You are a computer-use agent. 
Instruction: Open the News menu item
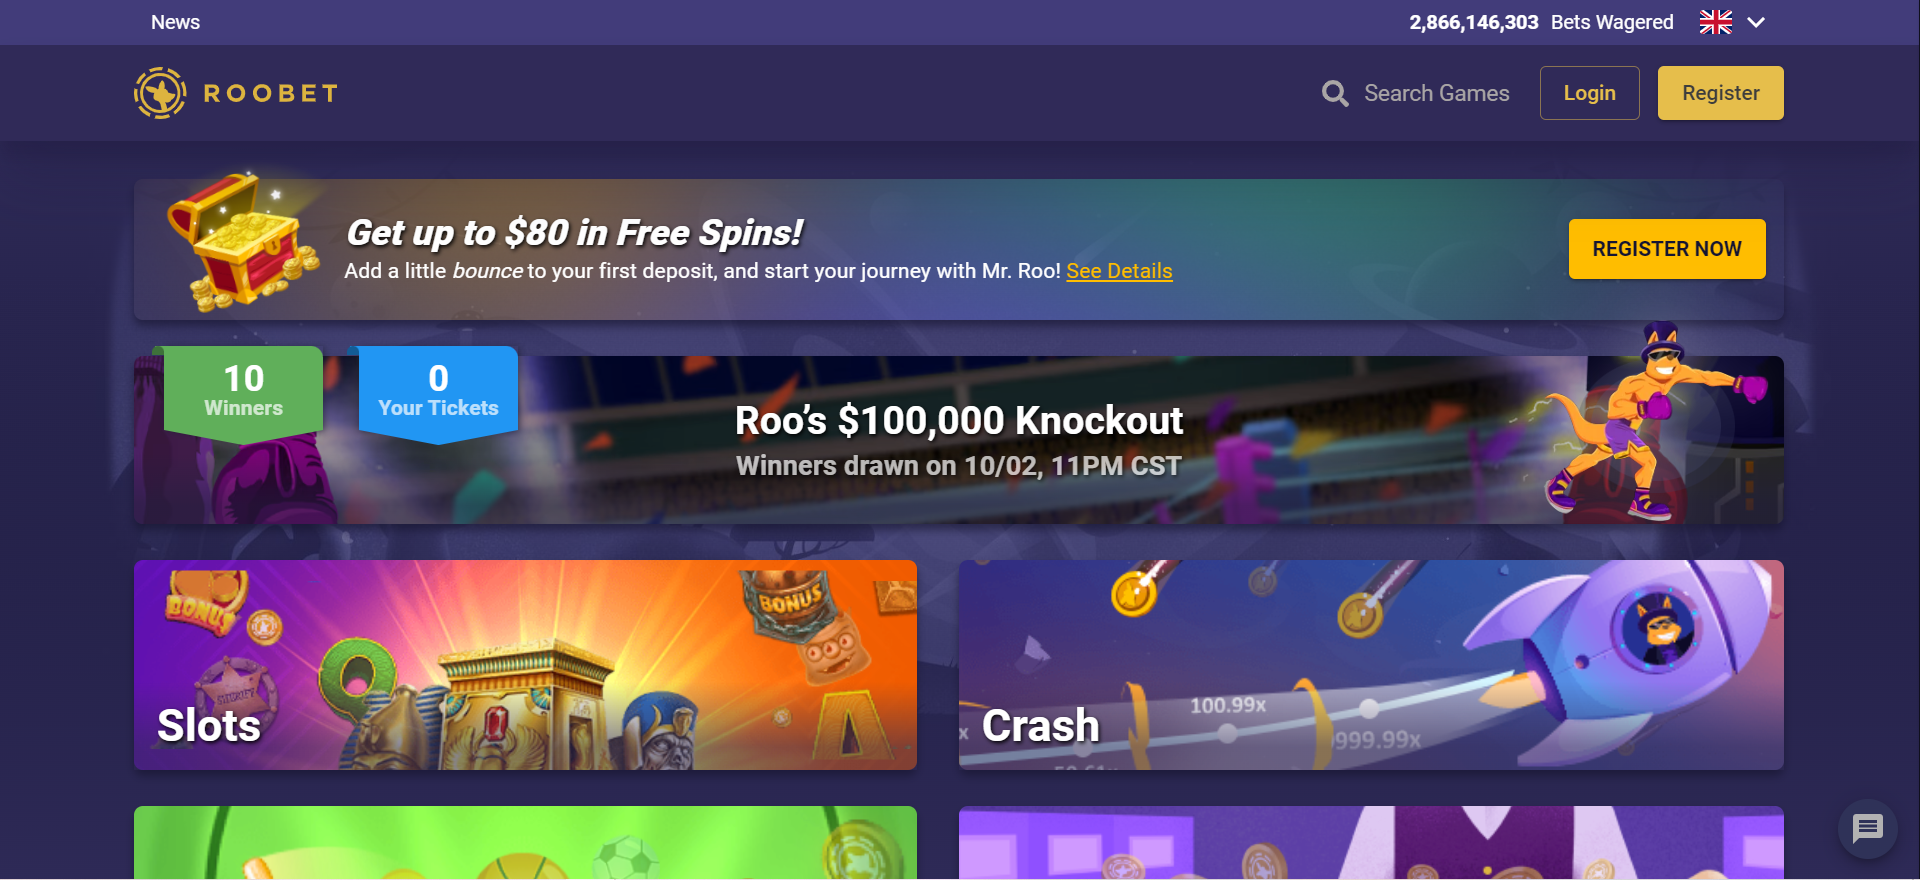coord(175,22)
